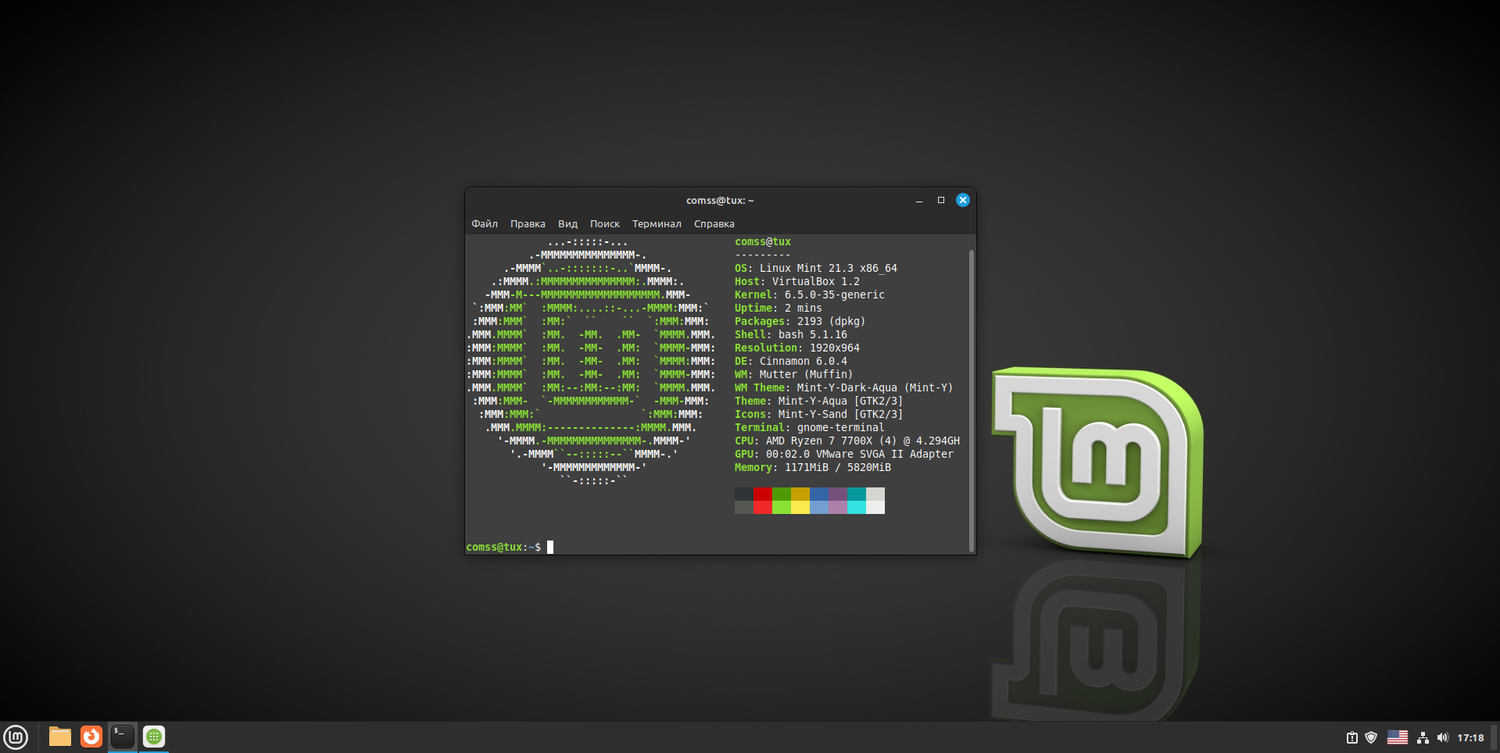Click the red color block in the top row

pyautogui.click(x=763, y=494)
